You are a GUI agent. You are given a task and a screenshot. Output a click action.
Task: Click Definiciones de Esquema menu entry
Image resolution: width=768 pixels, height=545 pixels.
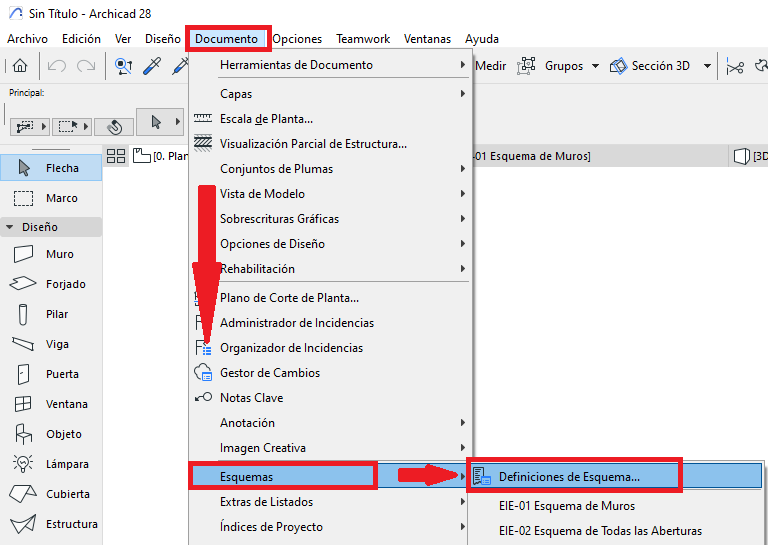tap(568, 477)
